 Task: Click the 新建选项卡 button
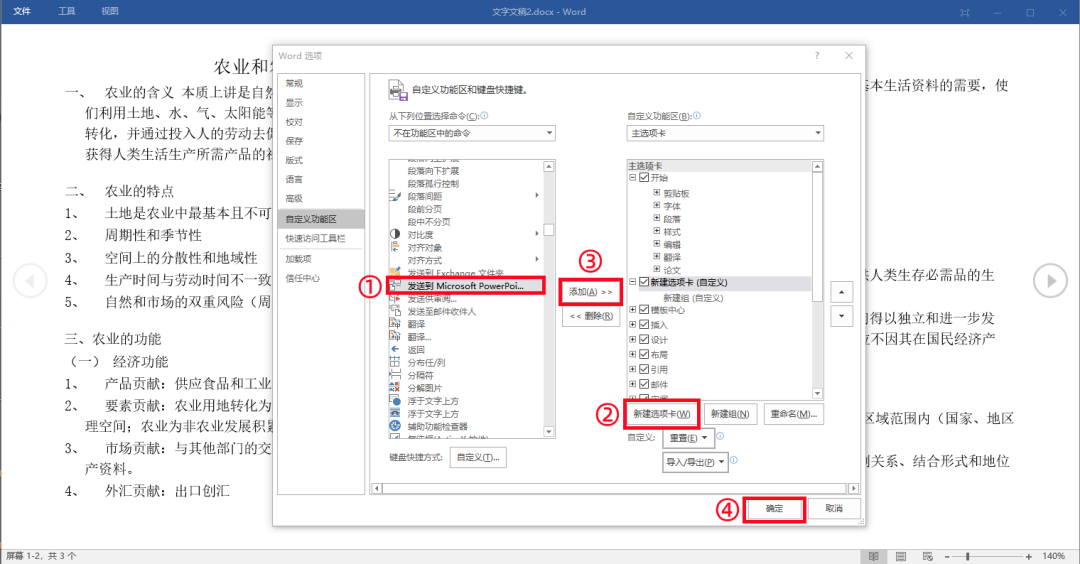[x=661, y=414]
